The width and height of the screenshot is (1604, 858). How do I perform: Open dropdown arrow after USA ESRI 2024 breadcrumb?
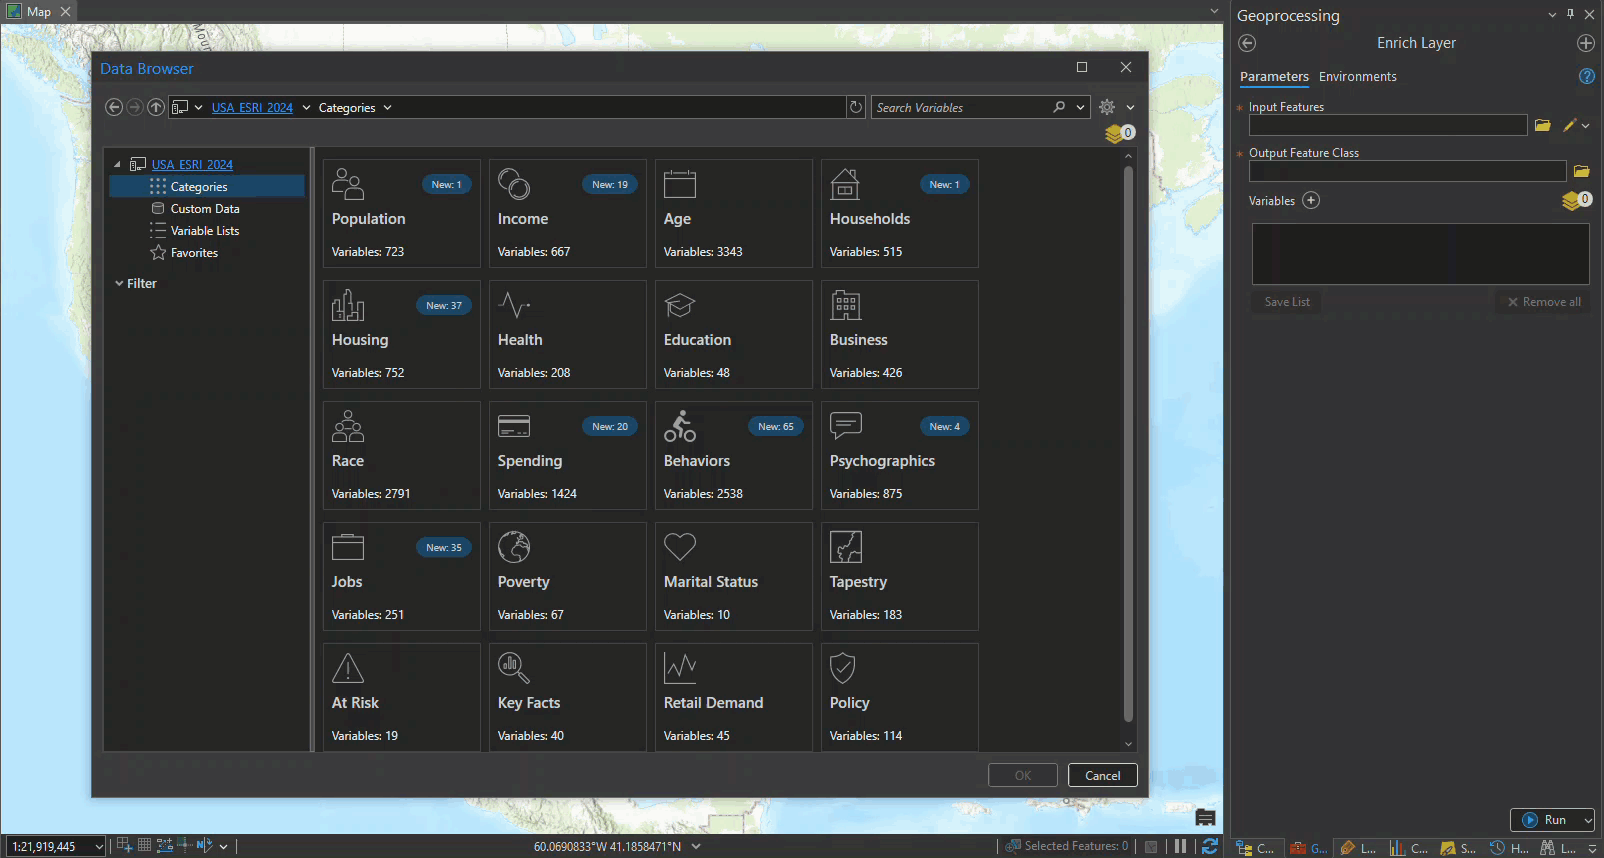tap(306, 107)
